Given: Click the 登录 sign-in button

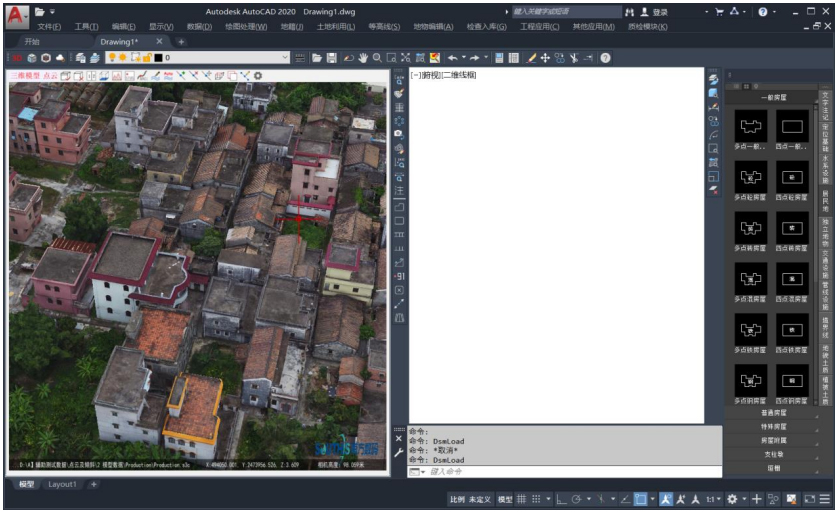Looking at the screenshot, I should click(660, 12).
